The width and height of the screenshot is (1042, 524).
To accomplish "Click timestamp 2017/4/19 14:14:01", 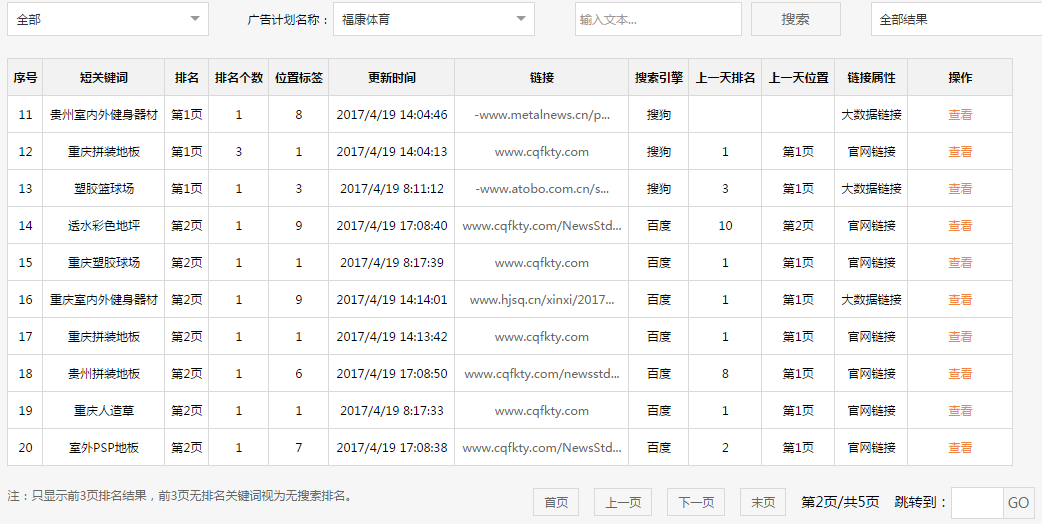I will click(391, 300).
